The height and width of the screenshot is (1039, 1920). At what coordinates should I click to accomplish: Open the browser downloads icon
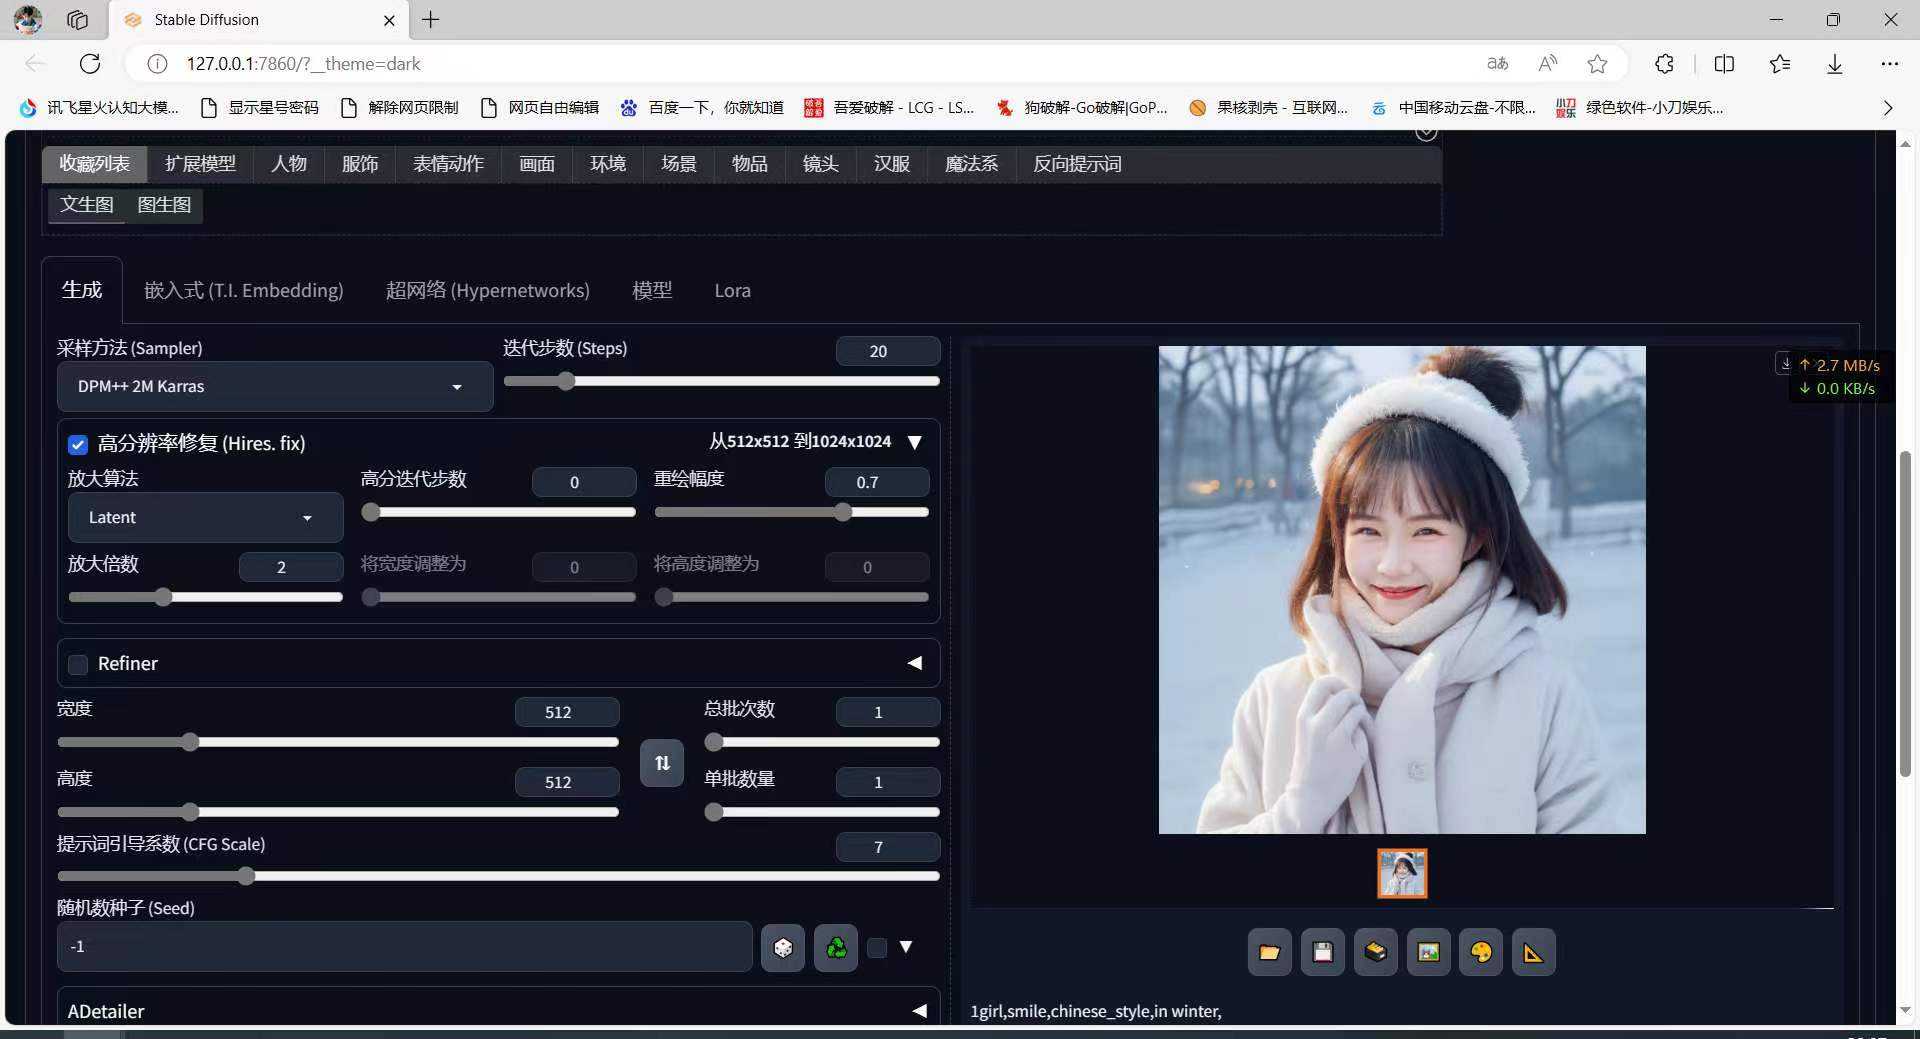(x=1835, y=64)
